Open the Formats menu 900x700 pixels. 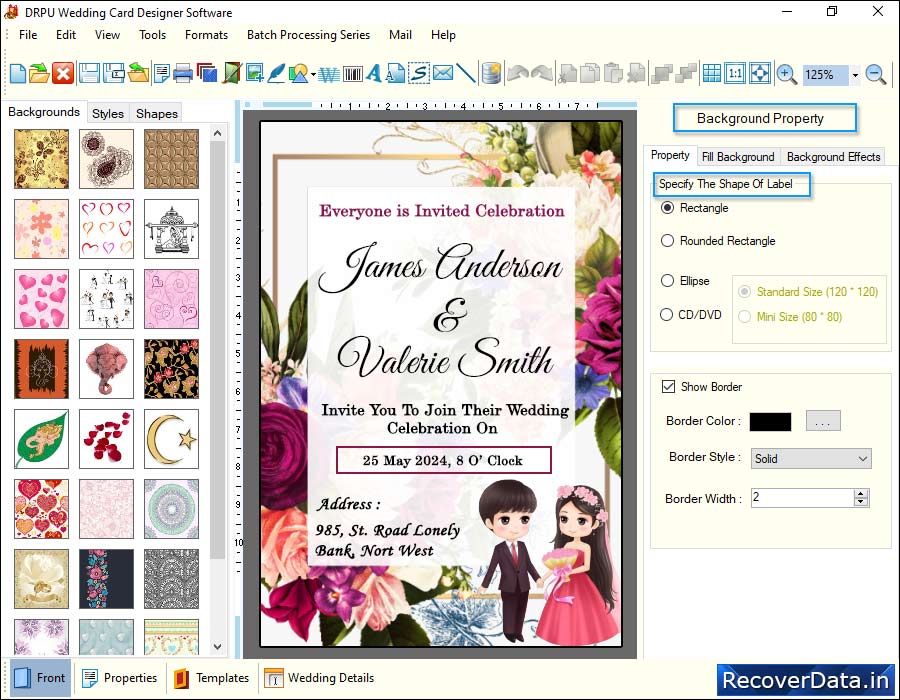click(x=206, y=35)
